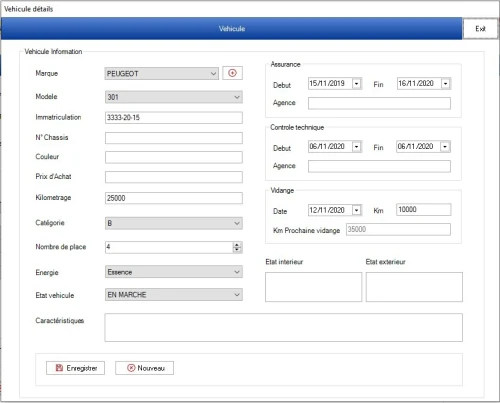The image size is (500, 403).
Task: Click the Immatriculation field 3333-20-15
Action: tap(174, 118)
